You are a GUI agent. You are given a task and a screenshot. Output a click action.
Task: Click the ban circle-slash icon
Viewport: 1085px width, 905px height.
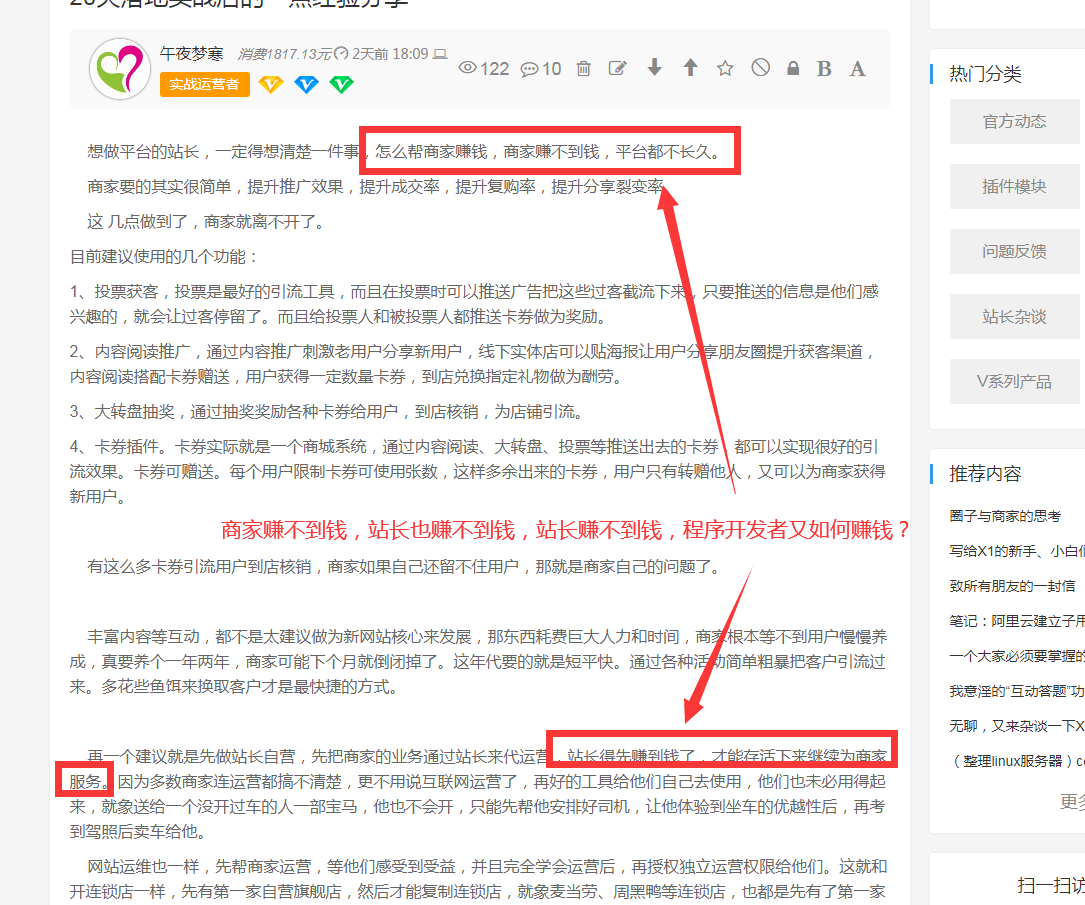pos(761,67)
